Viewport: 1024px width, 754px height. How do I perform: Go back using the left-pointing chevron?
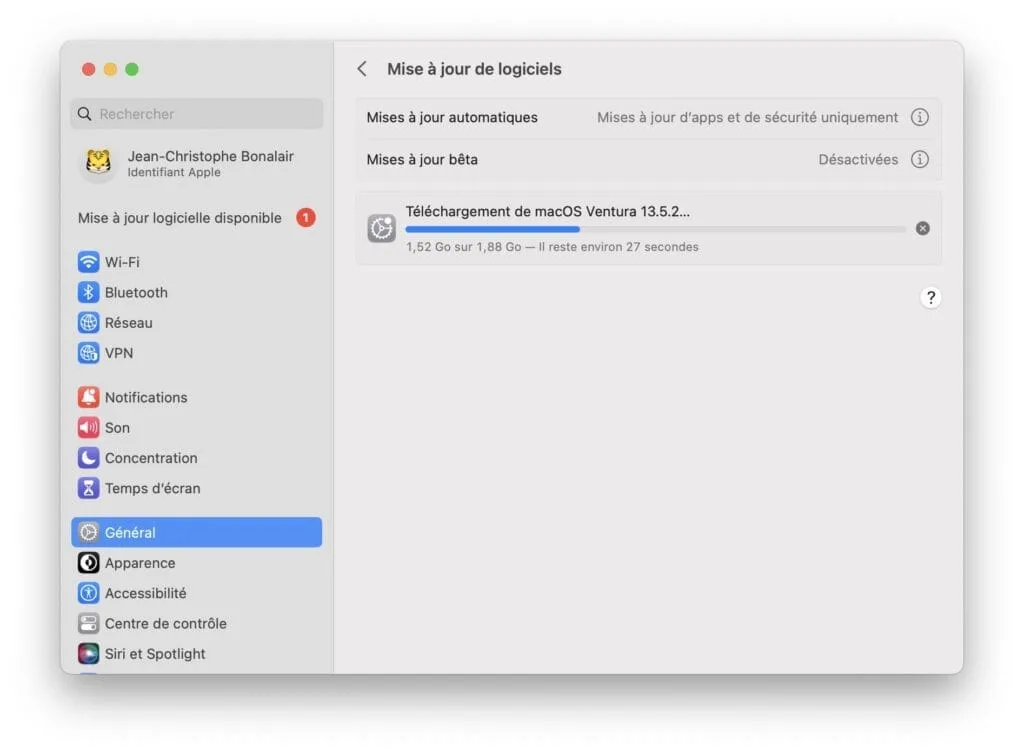[363, 69]
